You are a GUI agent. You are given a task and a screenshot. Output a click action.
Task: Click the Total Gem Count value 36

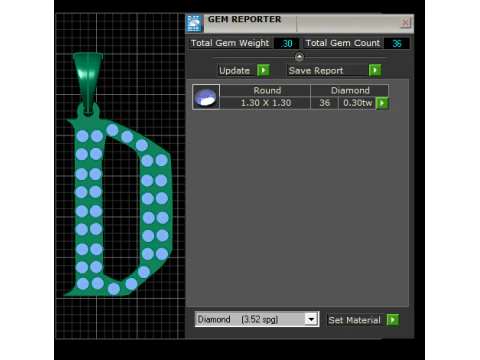[397, 43]
